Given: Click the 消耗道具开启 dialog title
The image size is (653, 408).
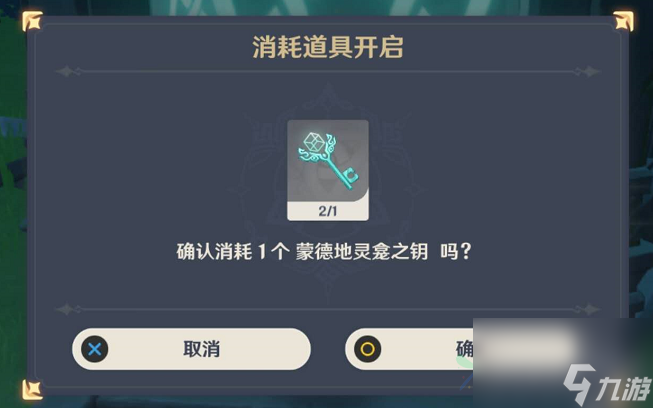Looking at the screenshot, I should tap(328, 47).
